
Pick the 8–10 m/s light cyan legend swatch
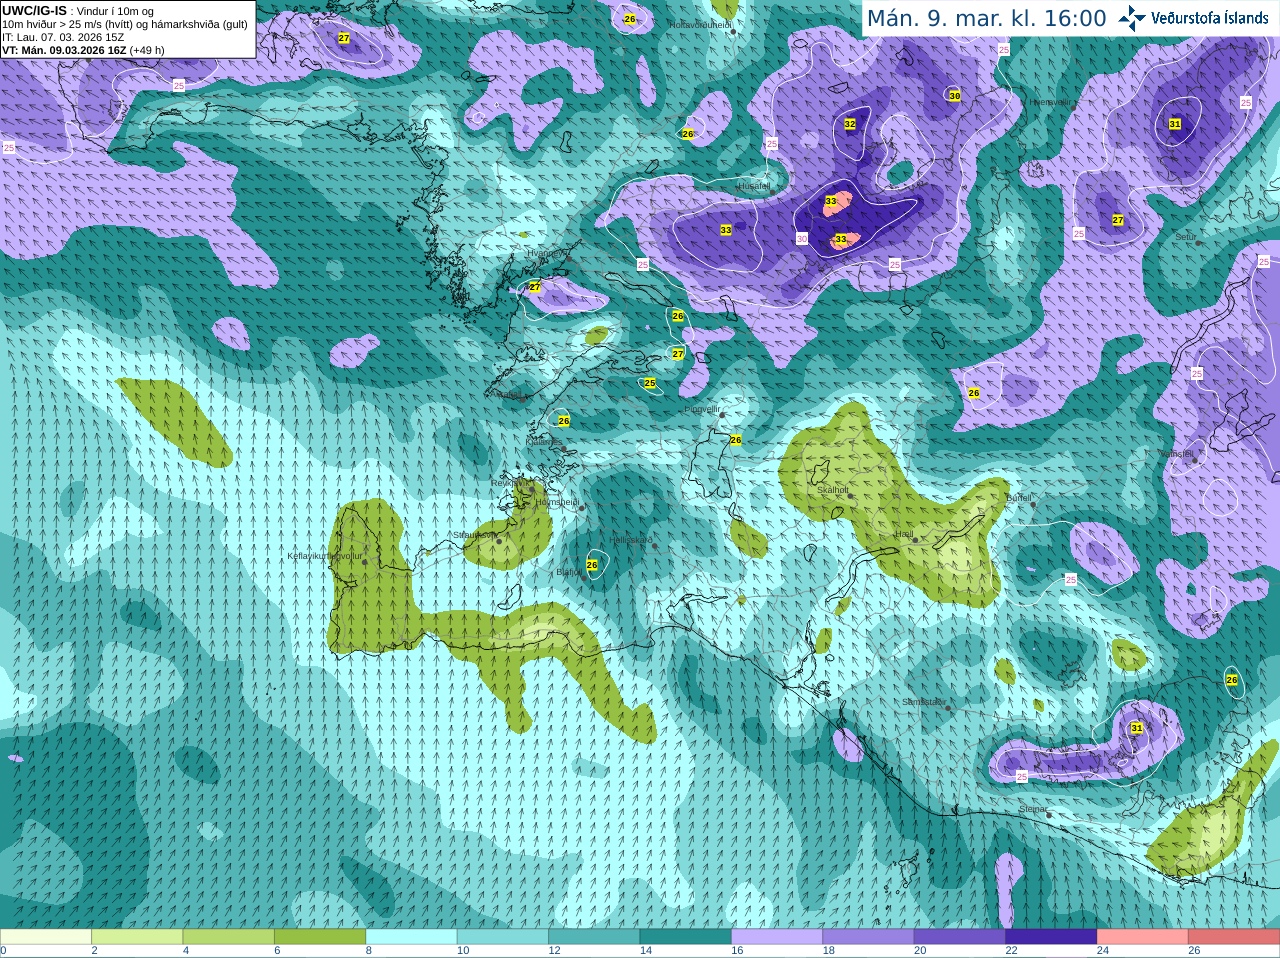click(x=411, y=937)
